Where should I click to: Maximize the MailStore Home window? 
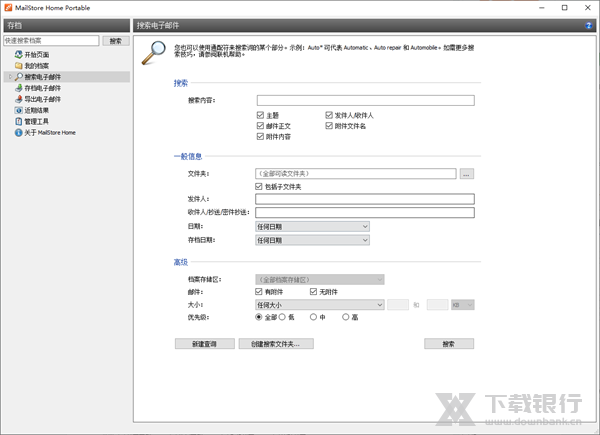[x=564, y=8]
